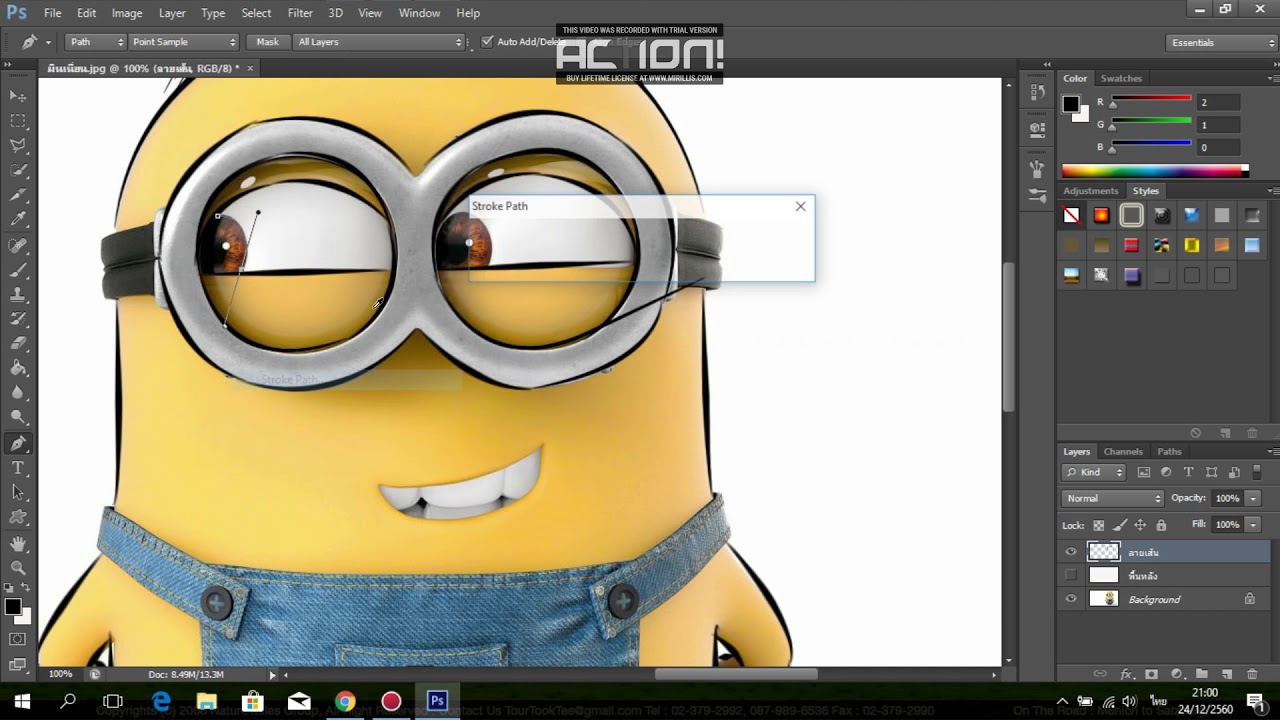Viewport: 1280px width, 720px height.
Task: Open the layer Kind filter dropdown
Action: pos(1094,472)
